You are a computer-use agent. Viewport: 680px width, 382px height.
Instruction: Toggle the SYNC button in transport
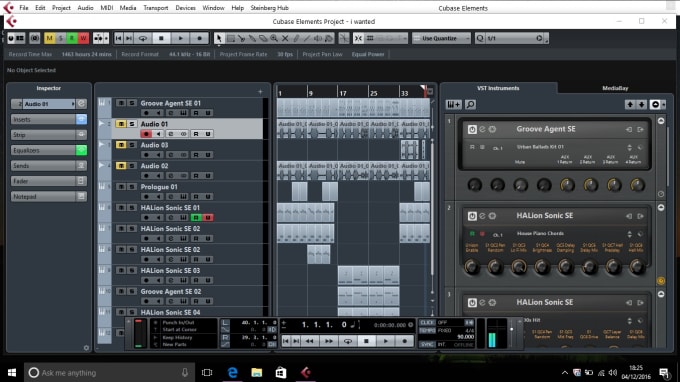[x=427, y=344]
